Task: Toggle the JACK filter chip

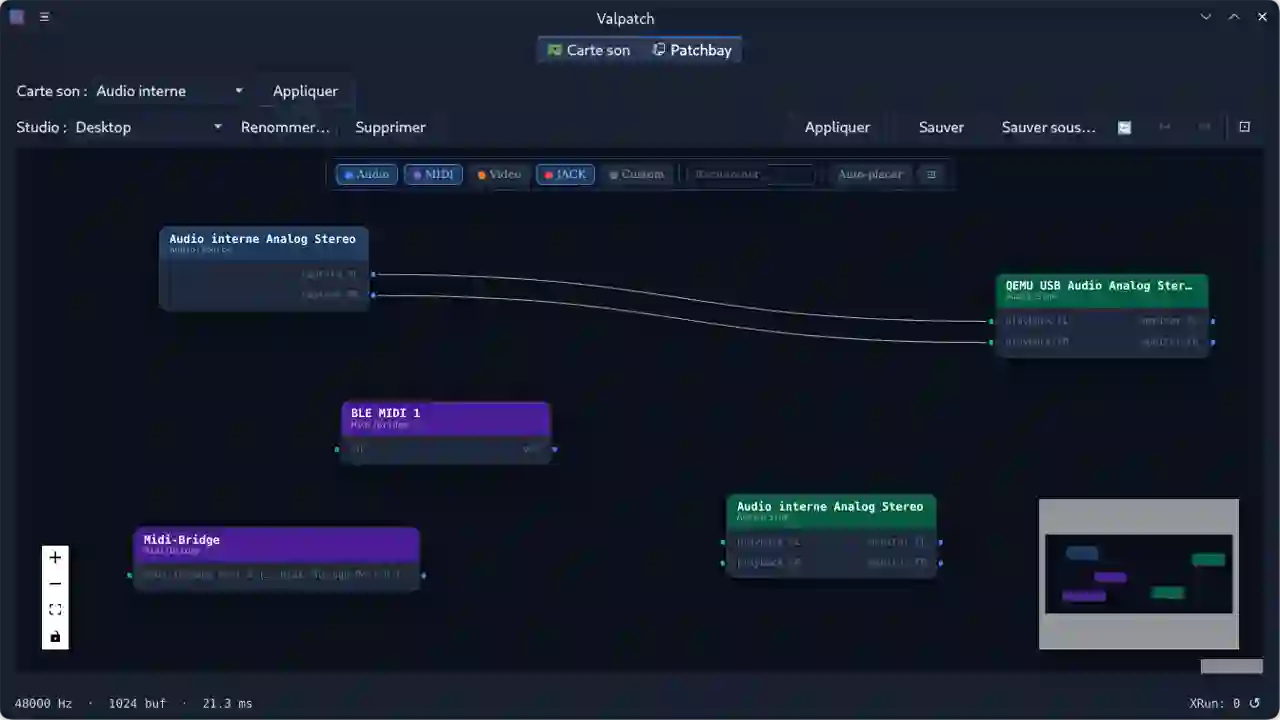Action: click(x=565, y=174)
